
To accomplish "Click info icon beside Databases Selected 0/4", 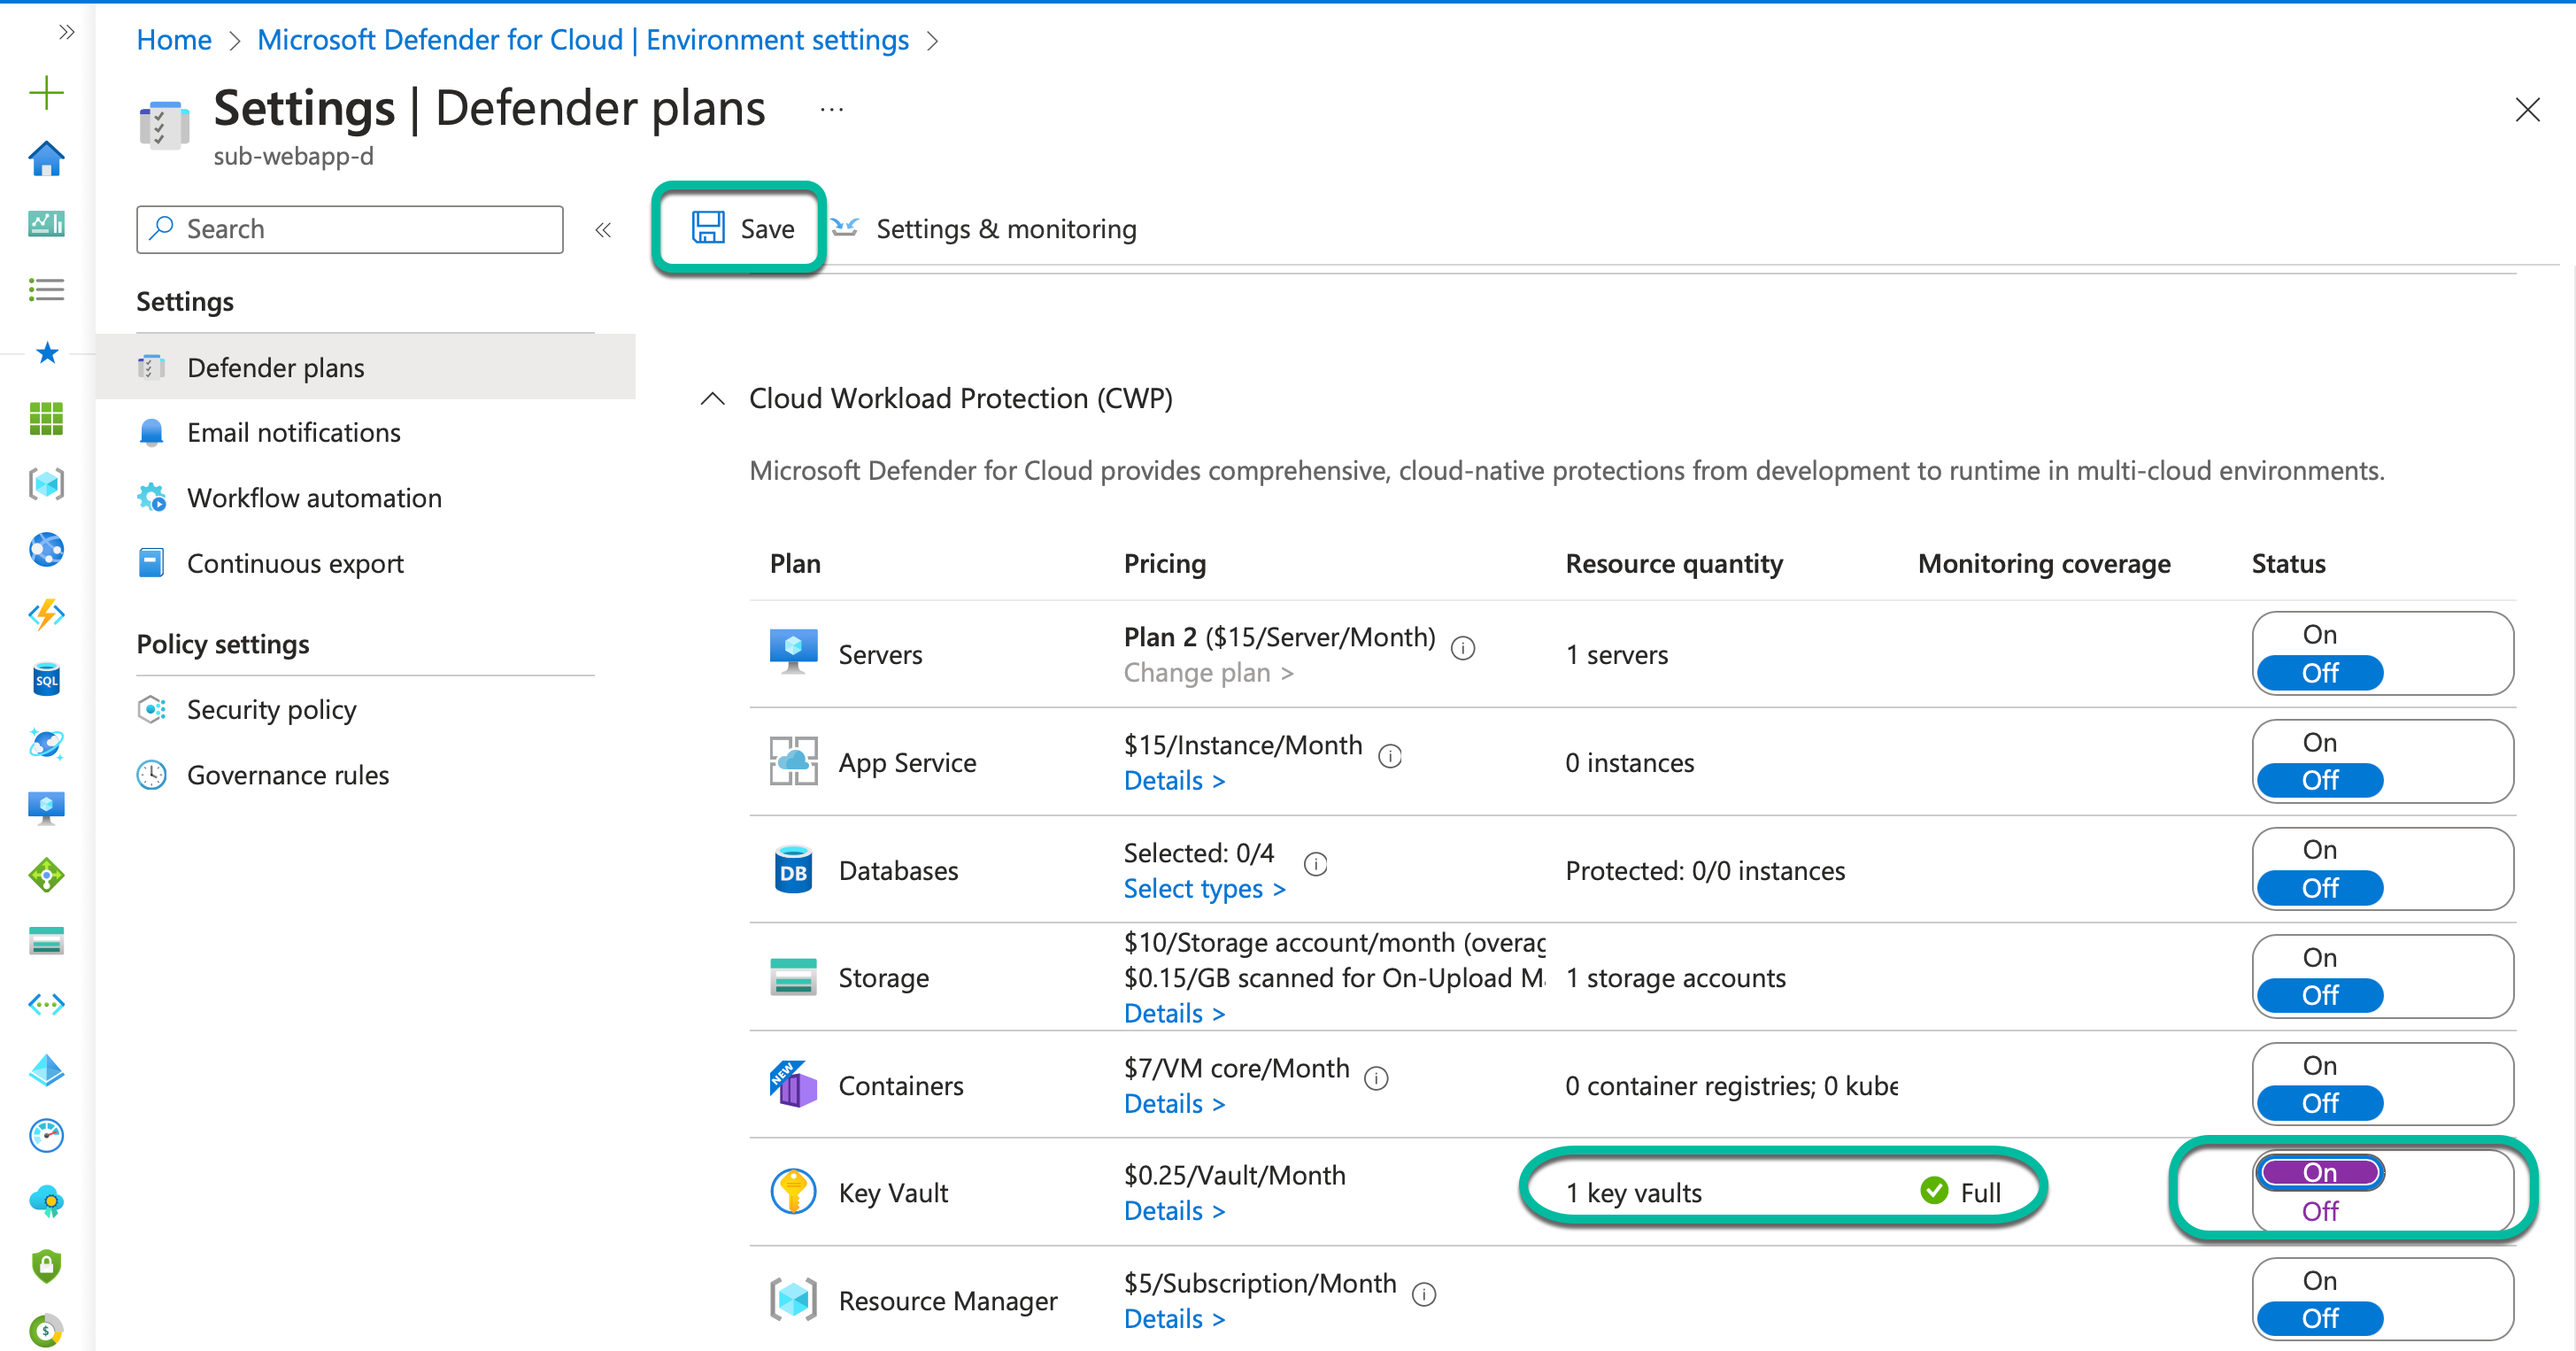I will pos(1316,863).
